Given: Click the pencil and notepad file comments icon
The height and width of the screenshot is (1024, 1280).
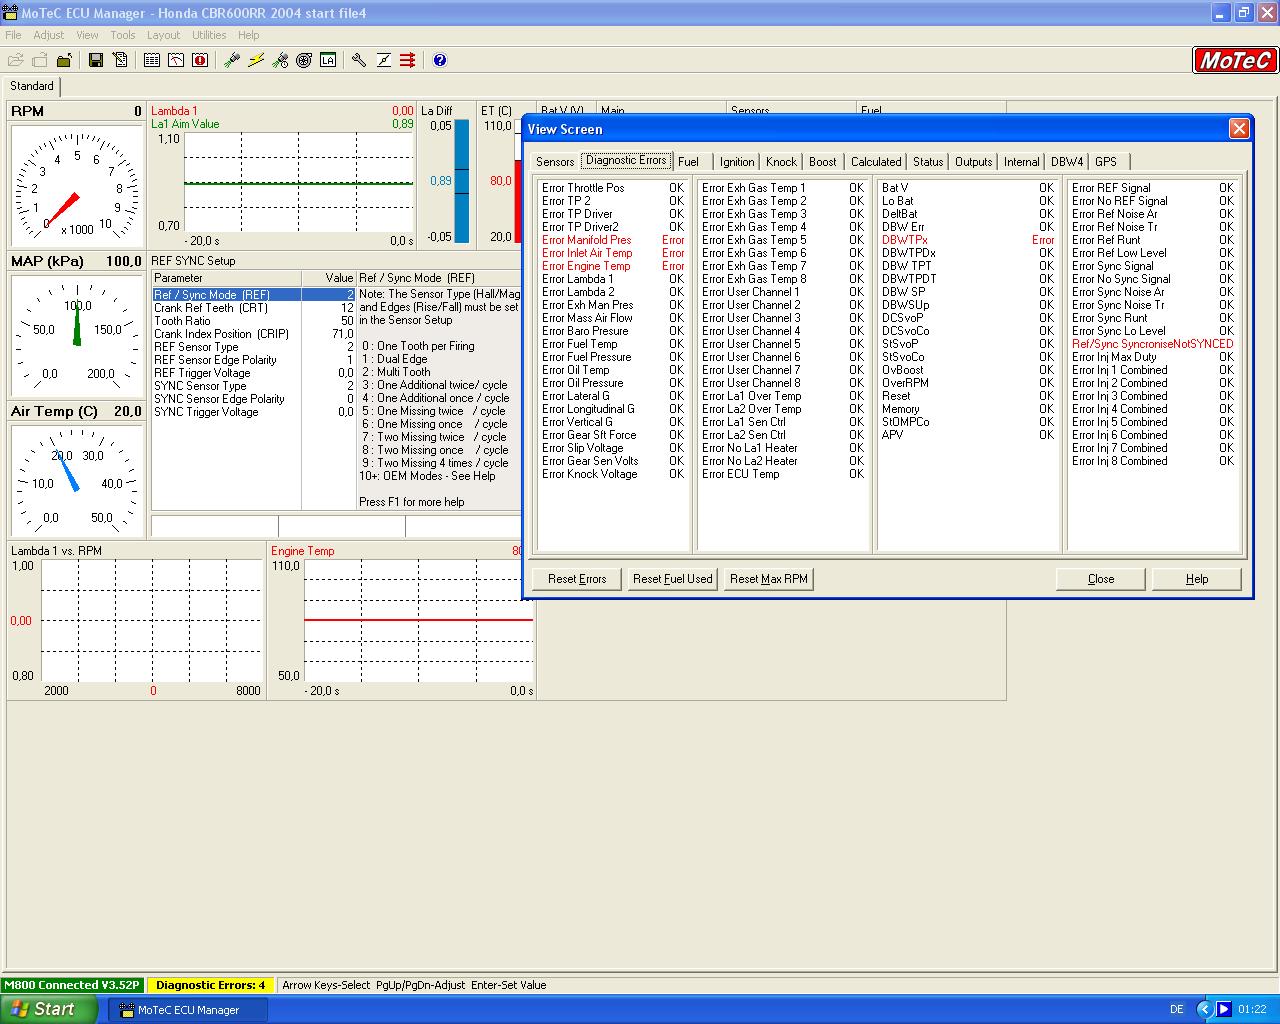Looking at the screenshot, I should [x=120, y=60].
